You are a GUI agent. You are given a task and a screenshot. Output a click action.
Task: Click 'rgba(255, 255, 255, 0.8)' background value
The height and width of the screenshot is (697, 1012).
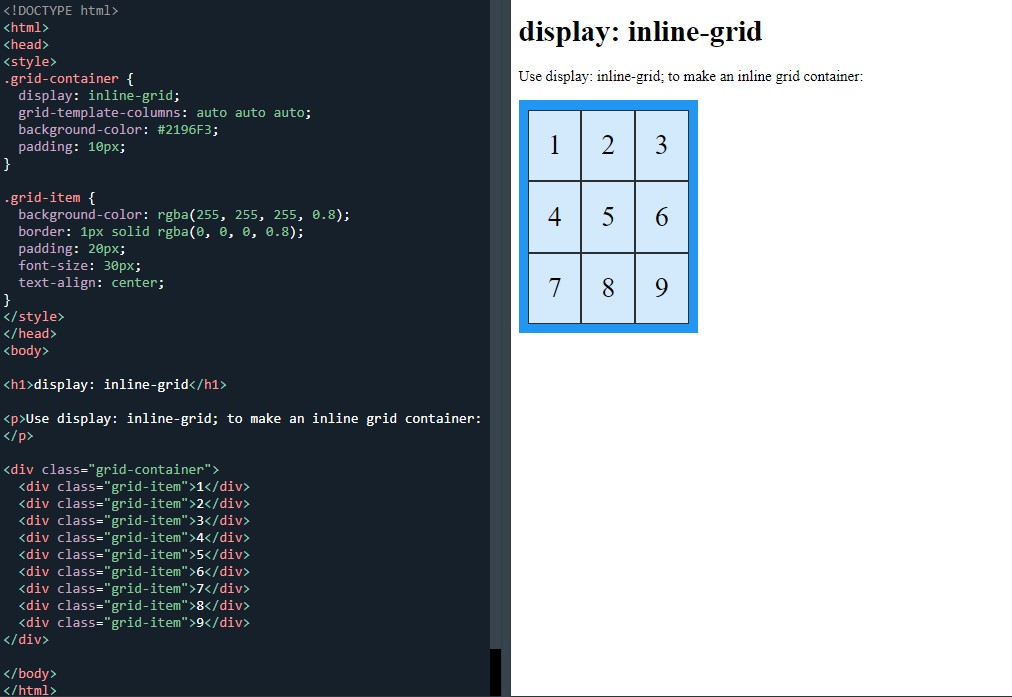tap(250, 215)
